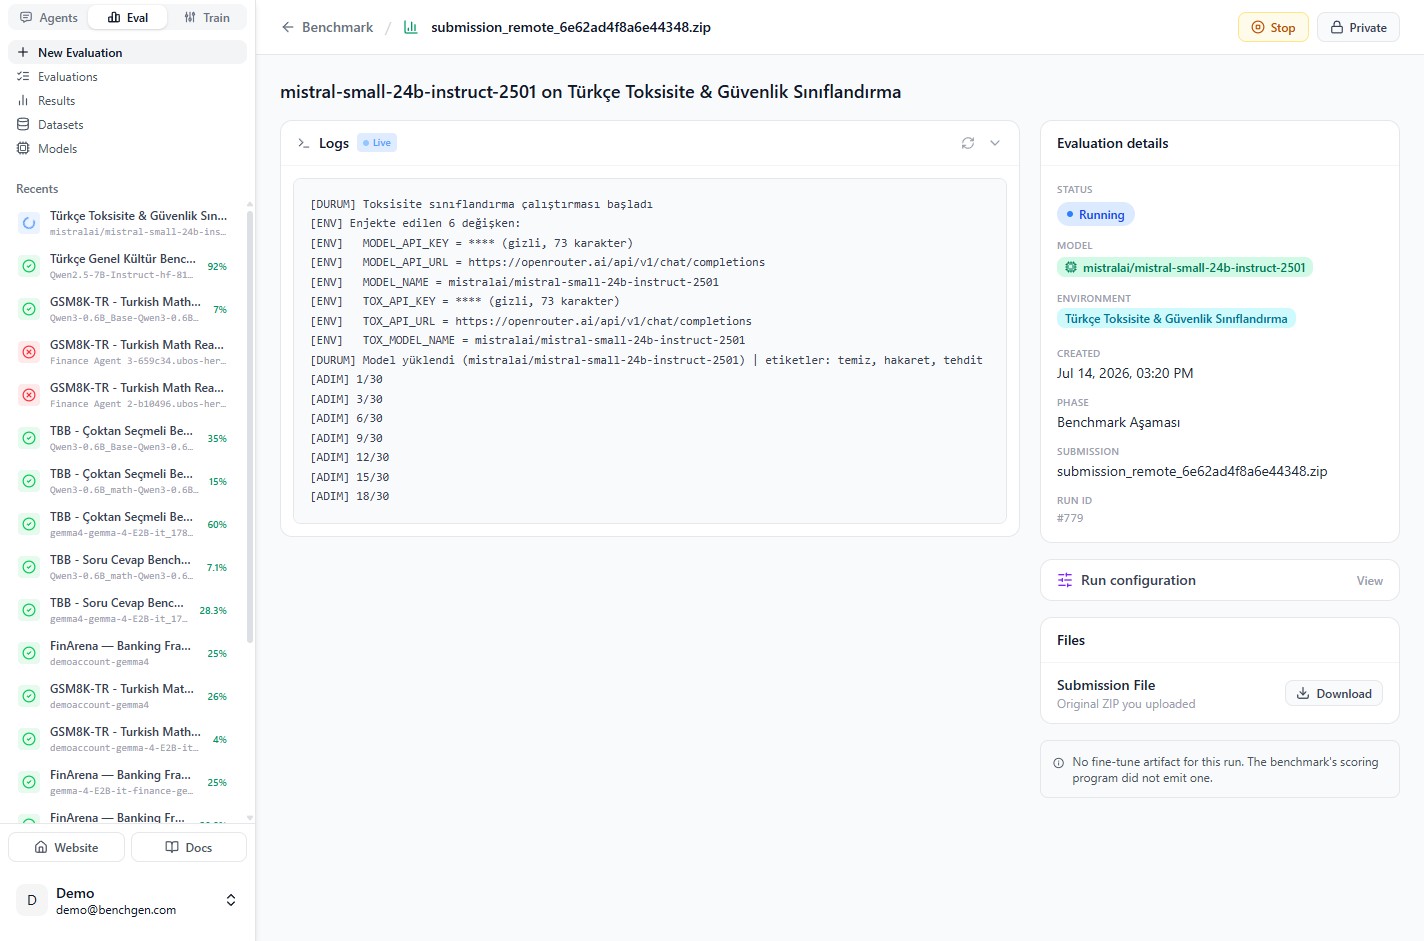This screenshot has height=941, width=1424.
Task: Click the green check icon on Türkçe Genel Kültür
Action: (29, 266)
